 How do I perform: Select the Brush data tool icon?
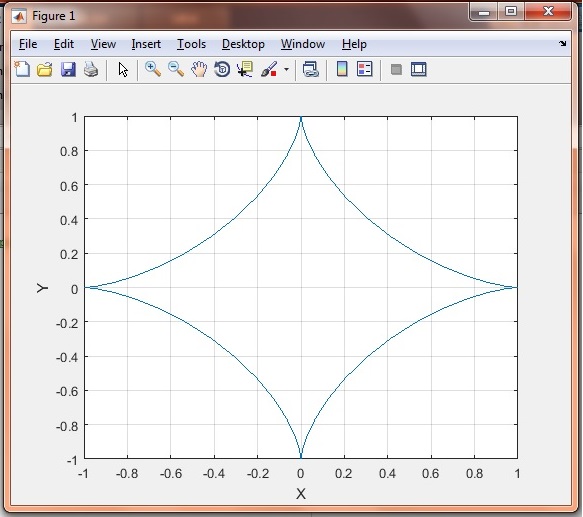coord(269,70)
